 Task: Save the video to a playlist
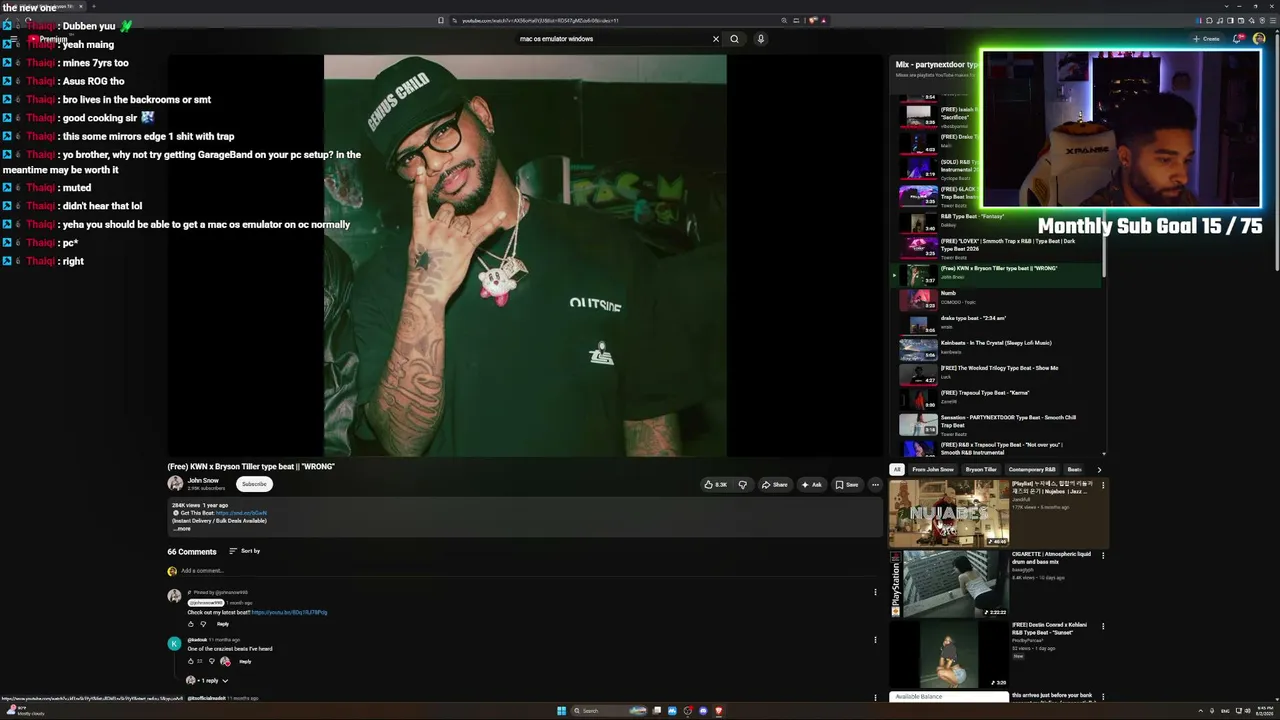click(847, 485)
